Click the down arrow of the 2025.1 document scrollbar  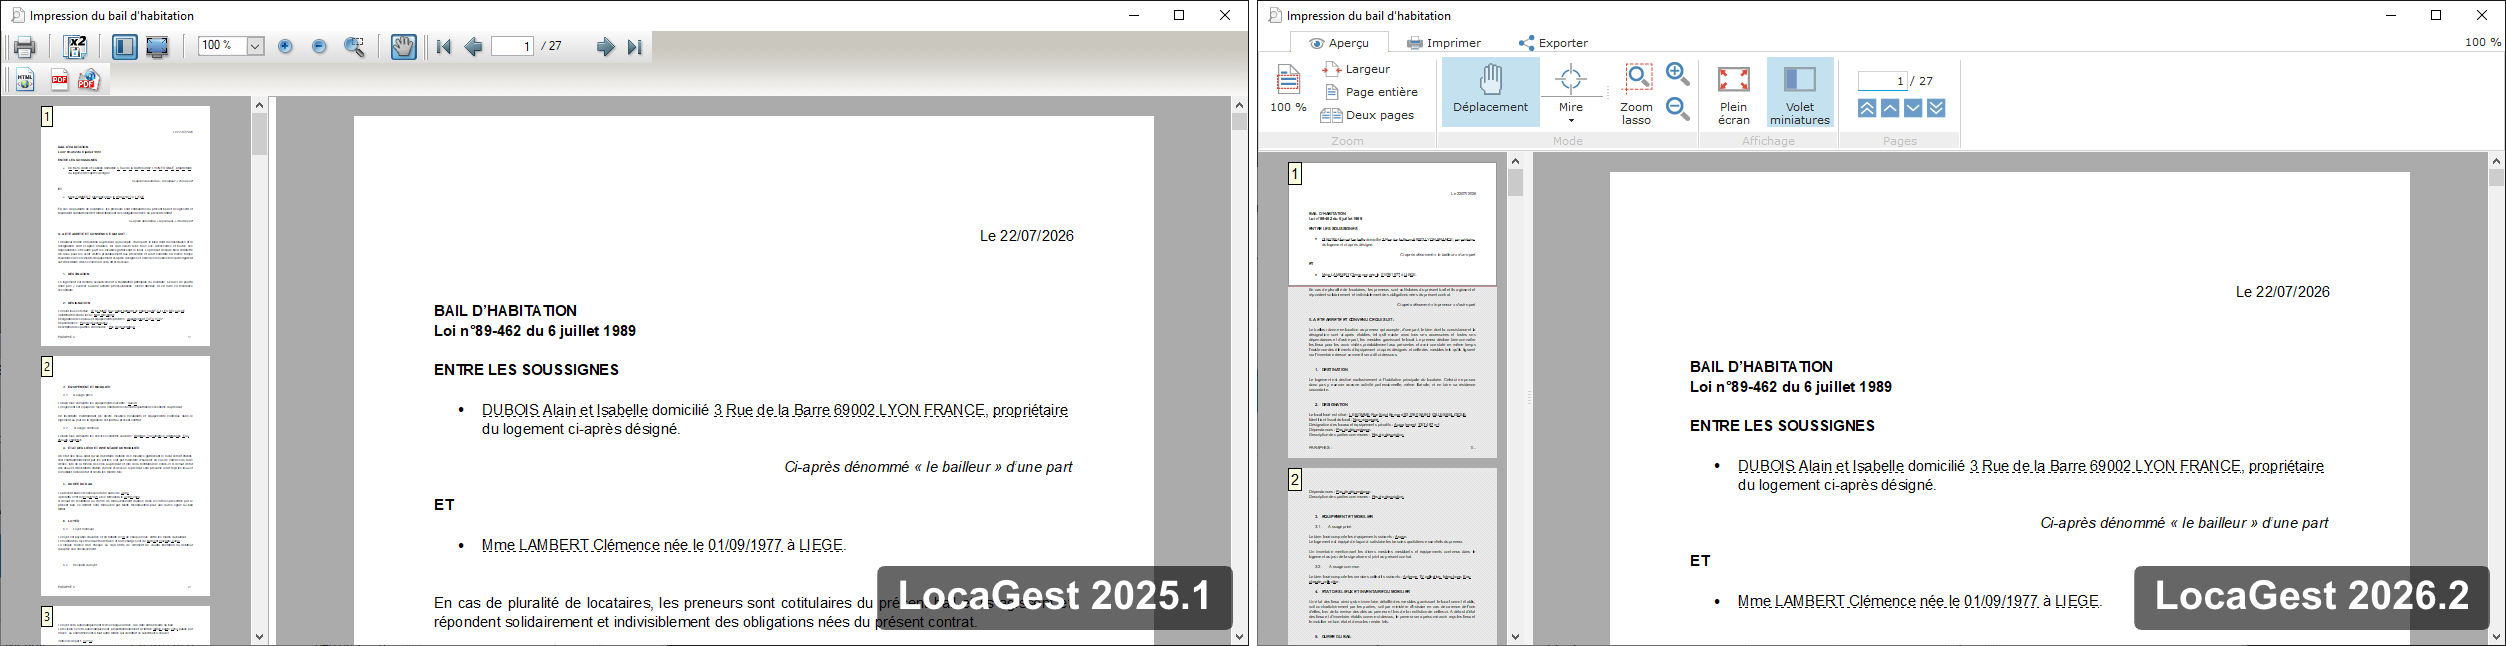[1239, 636]
